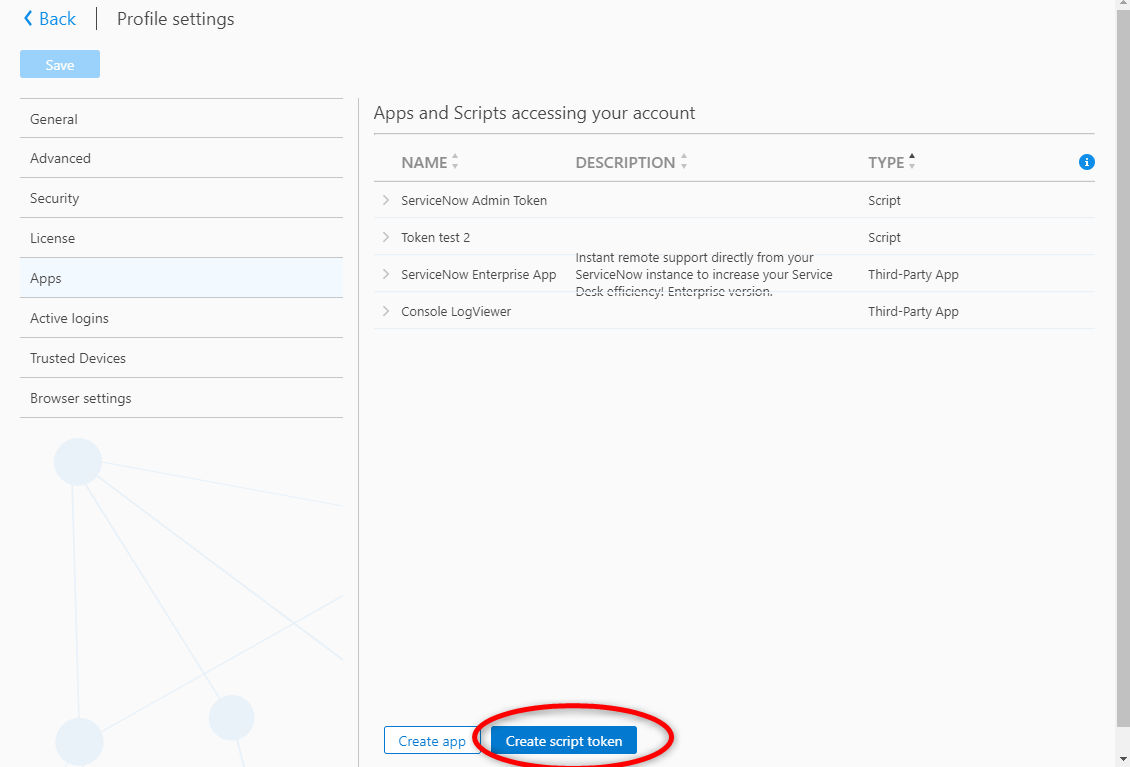Open Trusted Devices section

(182, 358)
